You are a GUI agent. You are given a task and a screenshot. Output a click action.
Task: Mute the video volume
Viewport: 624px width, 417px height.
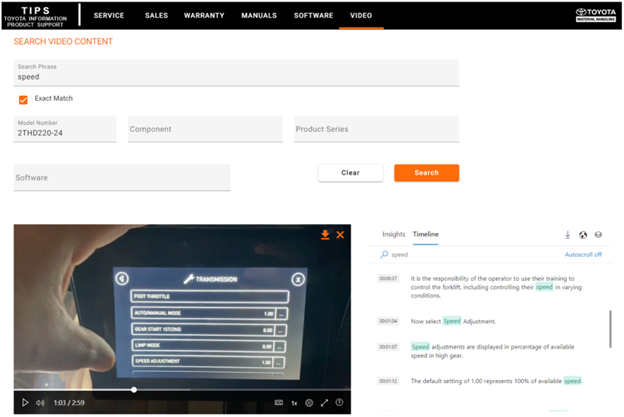tap(40, 403)
